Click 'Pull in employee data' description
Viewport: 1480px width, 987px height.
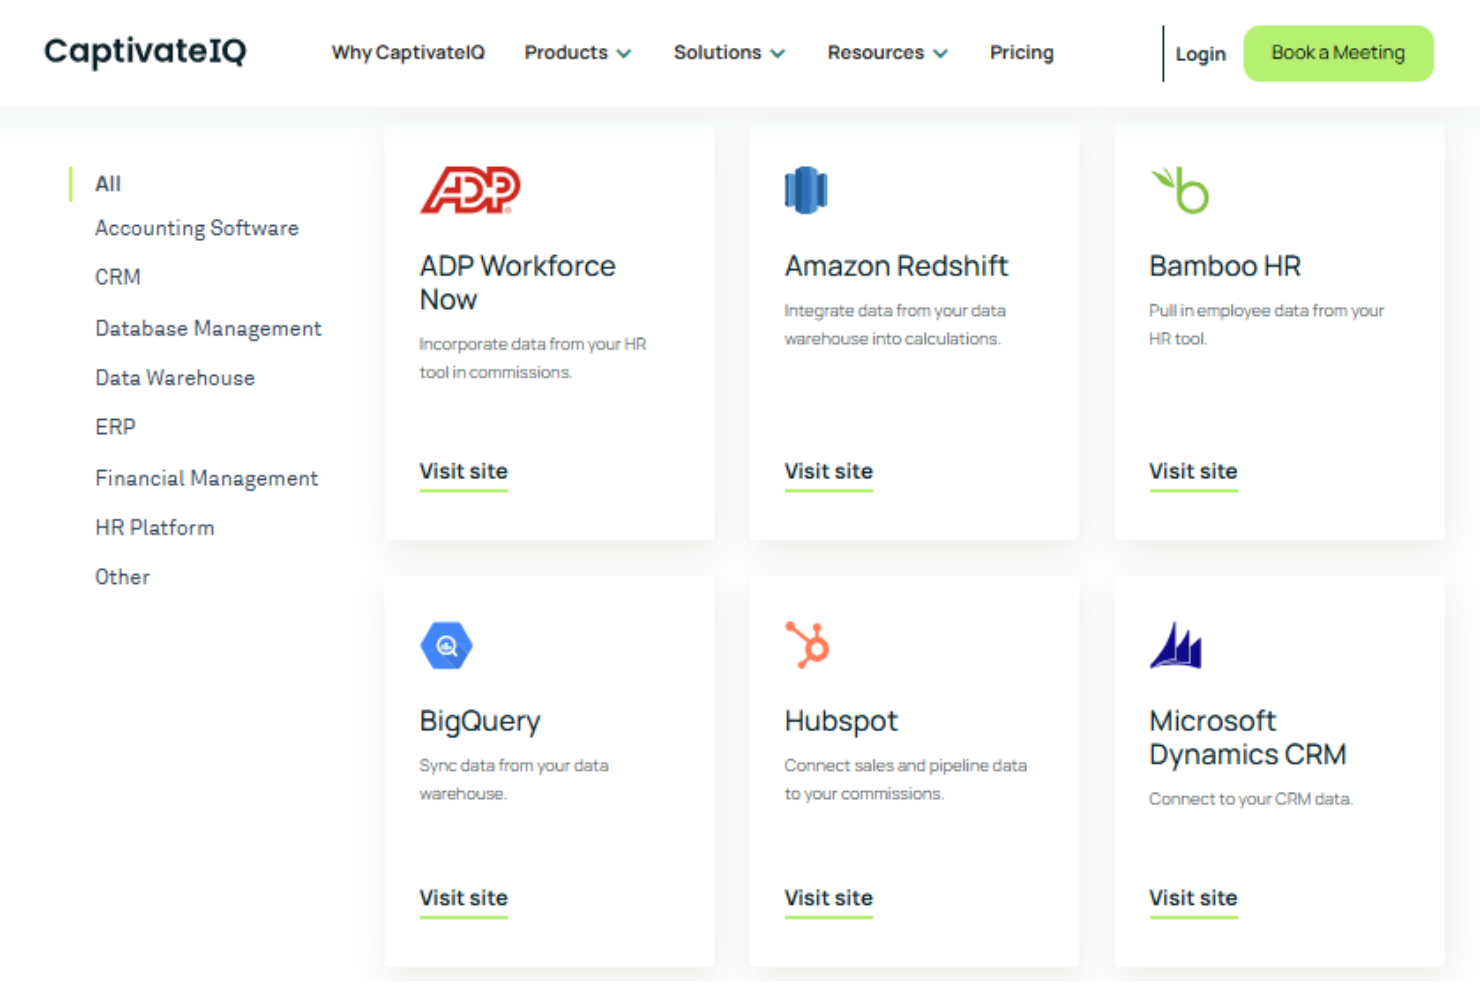pyautogui.click(x=1267, y=325)
